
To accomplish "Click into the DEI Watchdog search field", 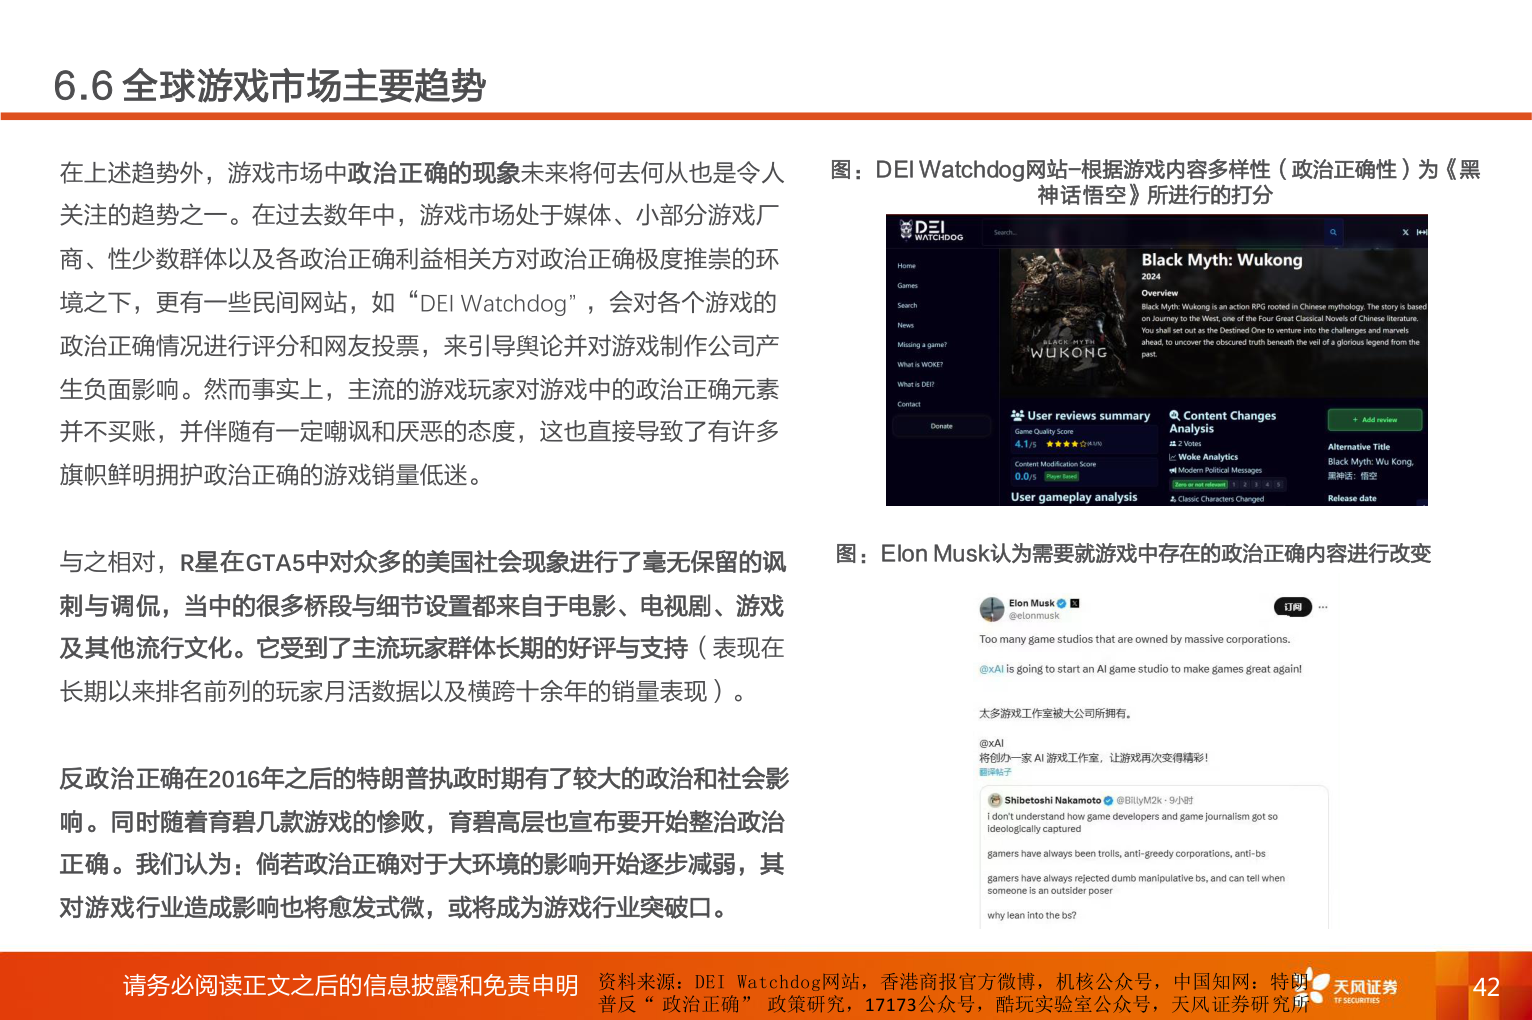I will pyautogui.click(x=1155, y=232).
